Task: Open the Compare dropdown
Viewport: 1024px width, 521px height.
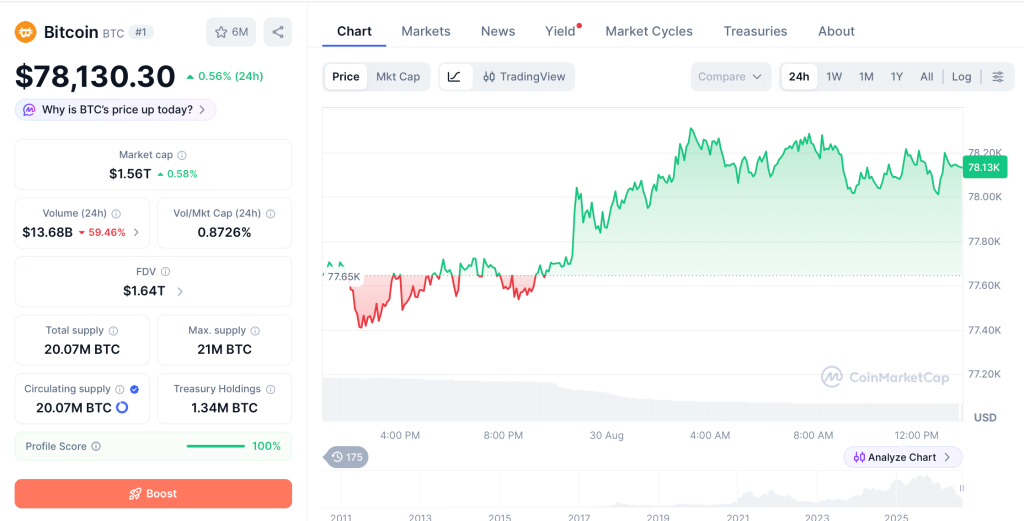Action: [x=730, y=76]
